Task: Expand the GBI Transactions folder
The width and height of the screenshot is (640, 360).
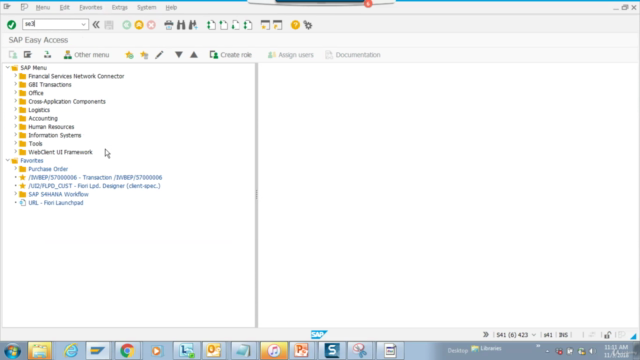Action: pos(16,84)
